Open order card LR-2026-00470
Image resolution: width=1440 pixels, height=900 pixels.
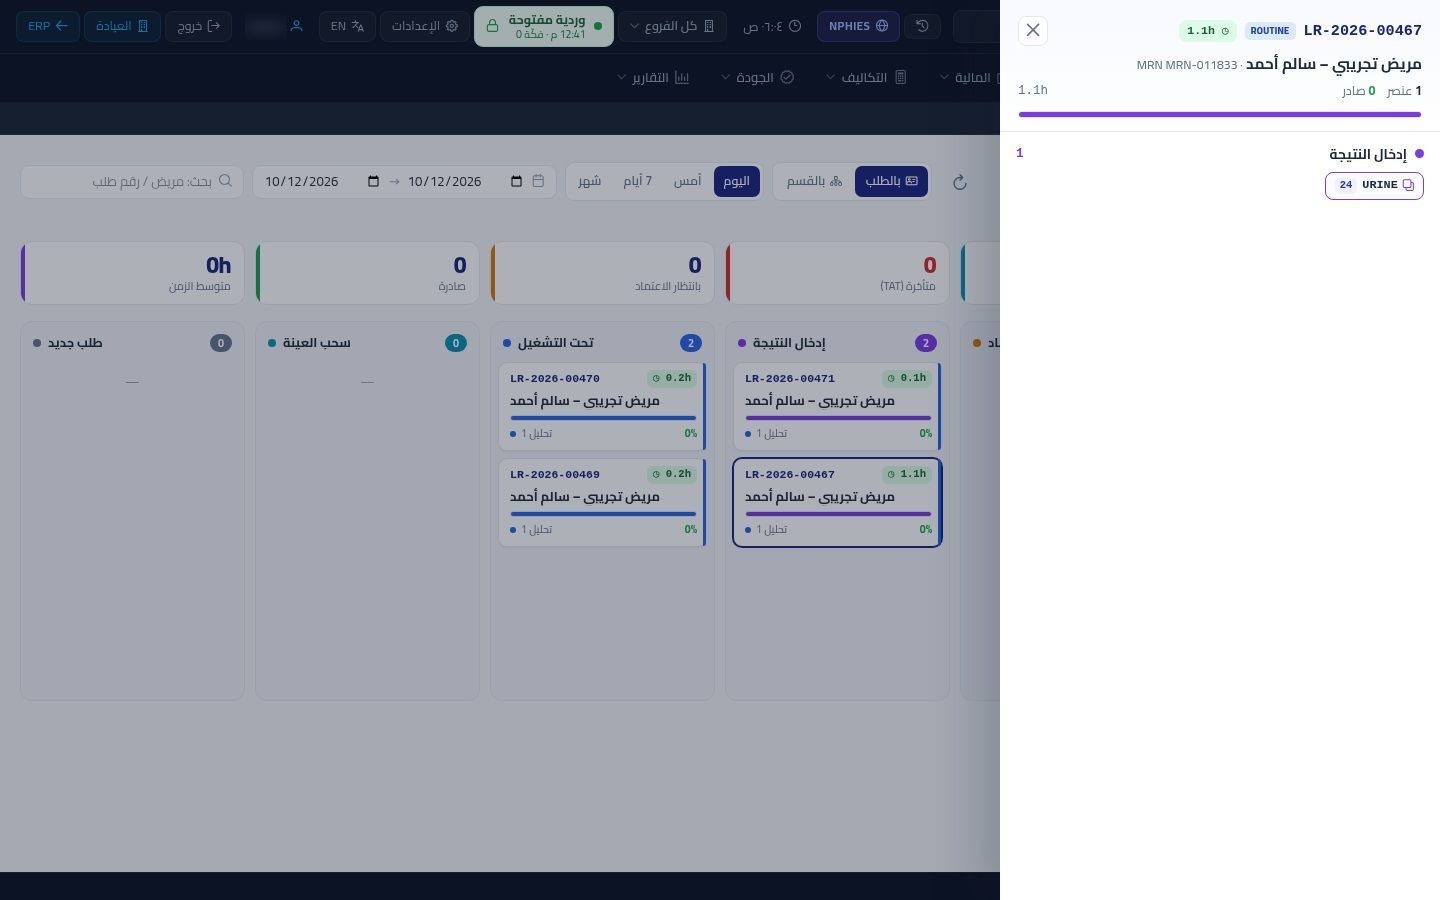pos(602,406)
